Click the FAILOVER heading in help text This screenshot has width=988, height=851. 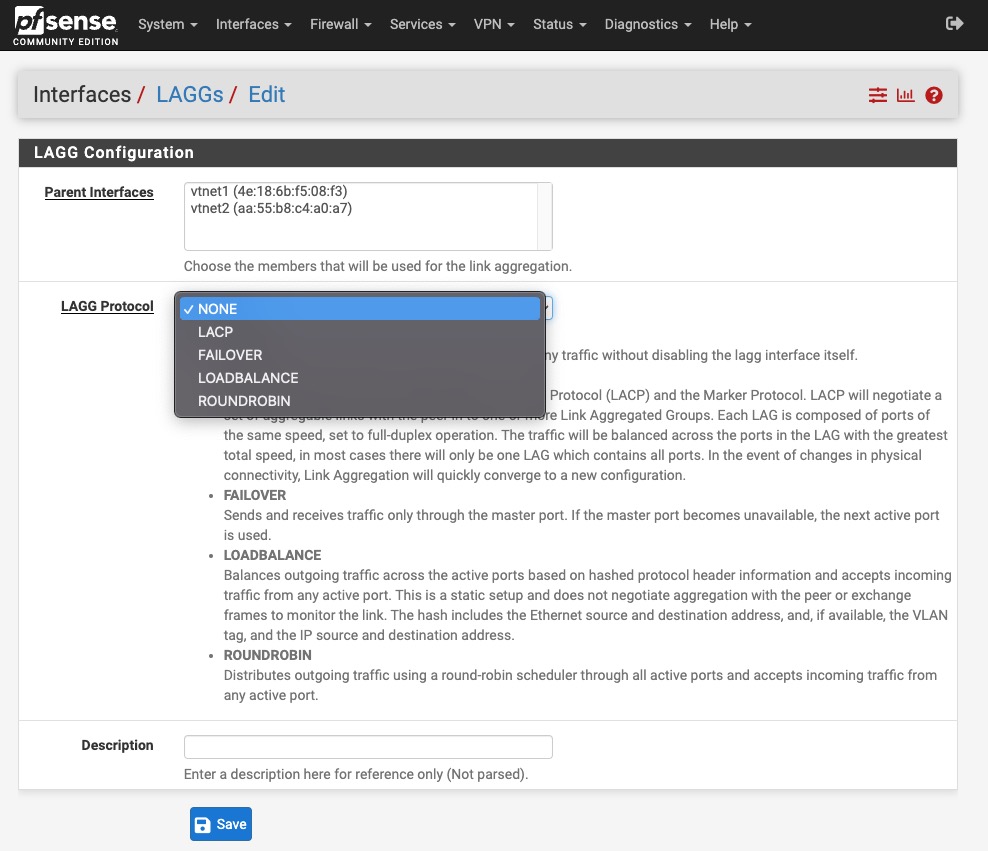coord(255,495)
